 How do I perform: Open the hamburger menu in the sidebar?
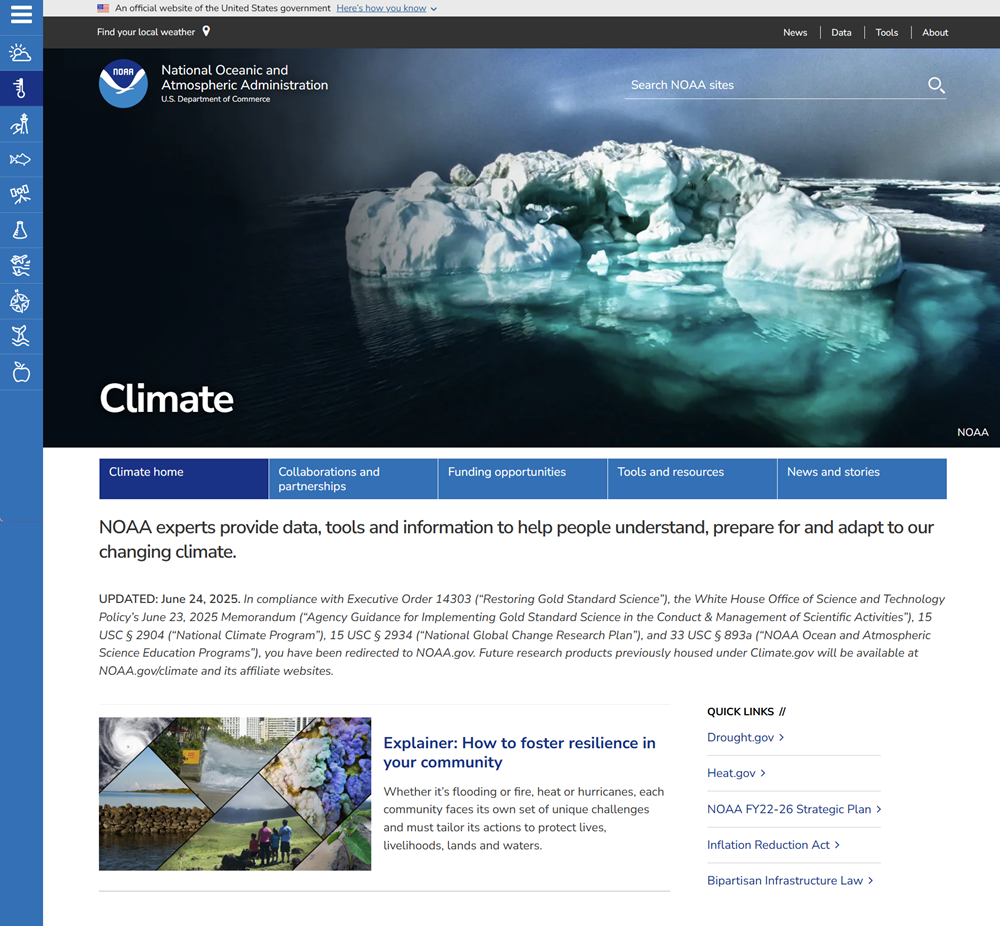tap(21, 15)
